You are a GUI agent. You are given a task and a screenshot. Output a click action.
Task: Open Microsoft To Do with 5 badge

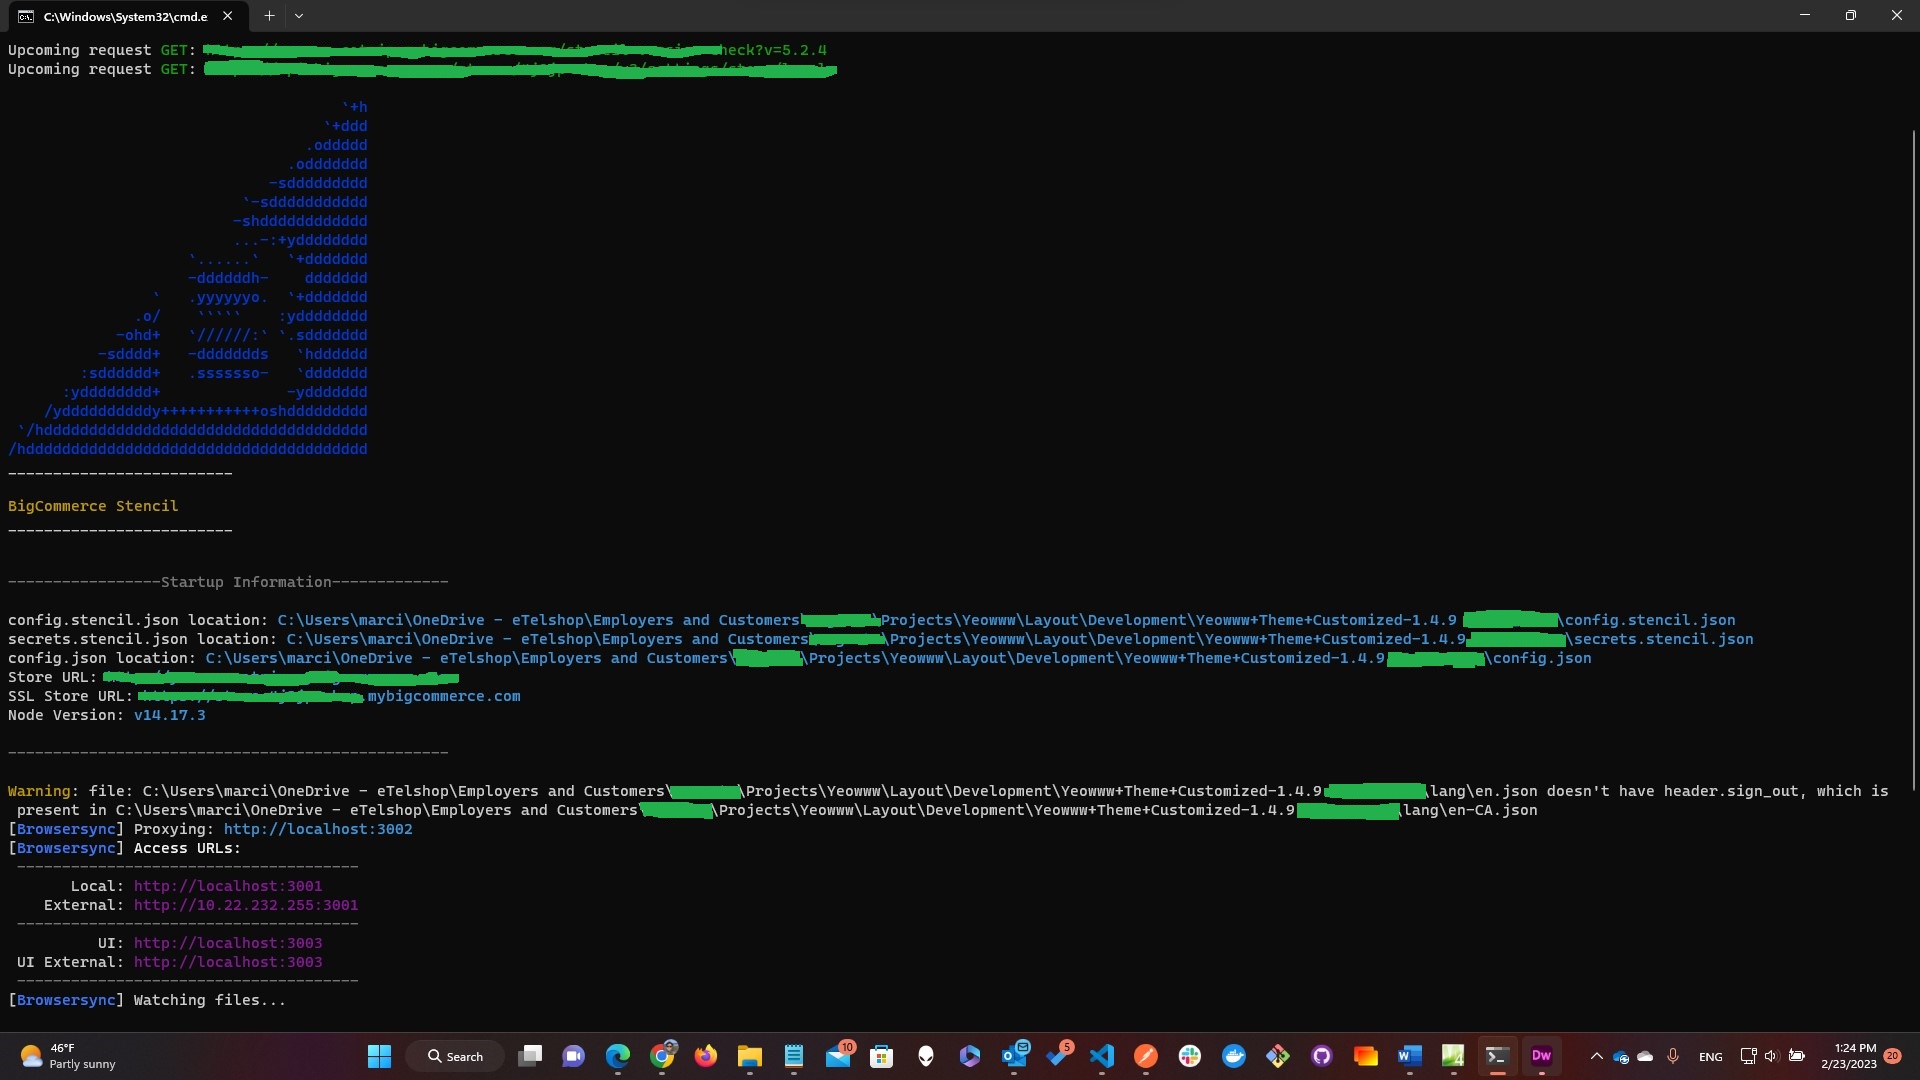(x=1058, y=1056)
